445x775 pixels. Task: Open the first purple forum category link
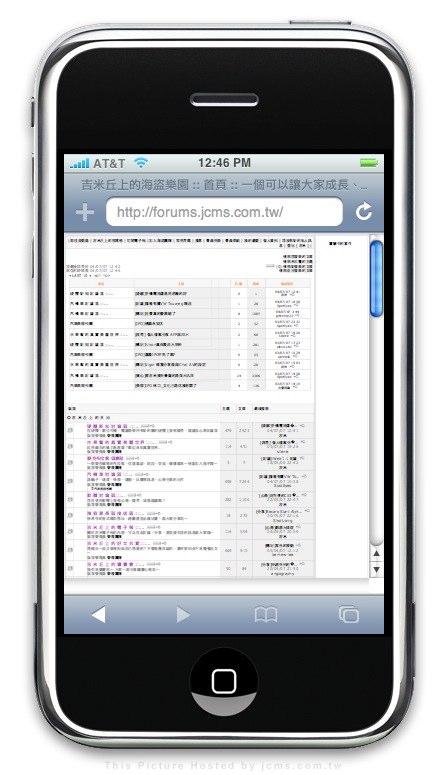(107, 426)
